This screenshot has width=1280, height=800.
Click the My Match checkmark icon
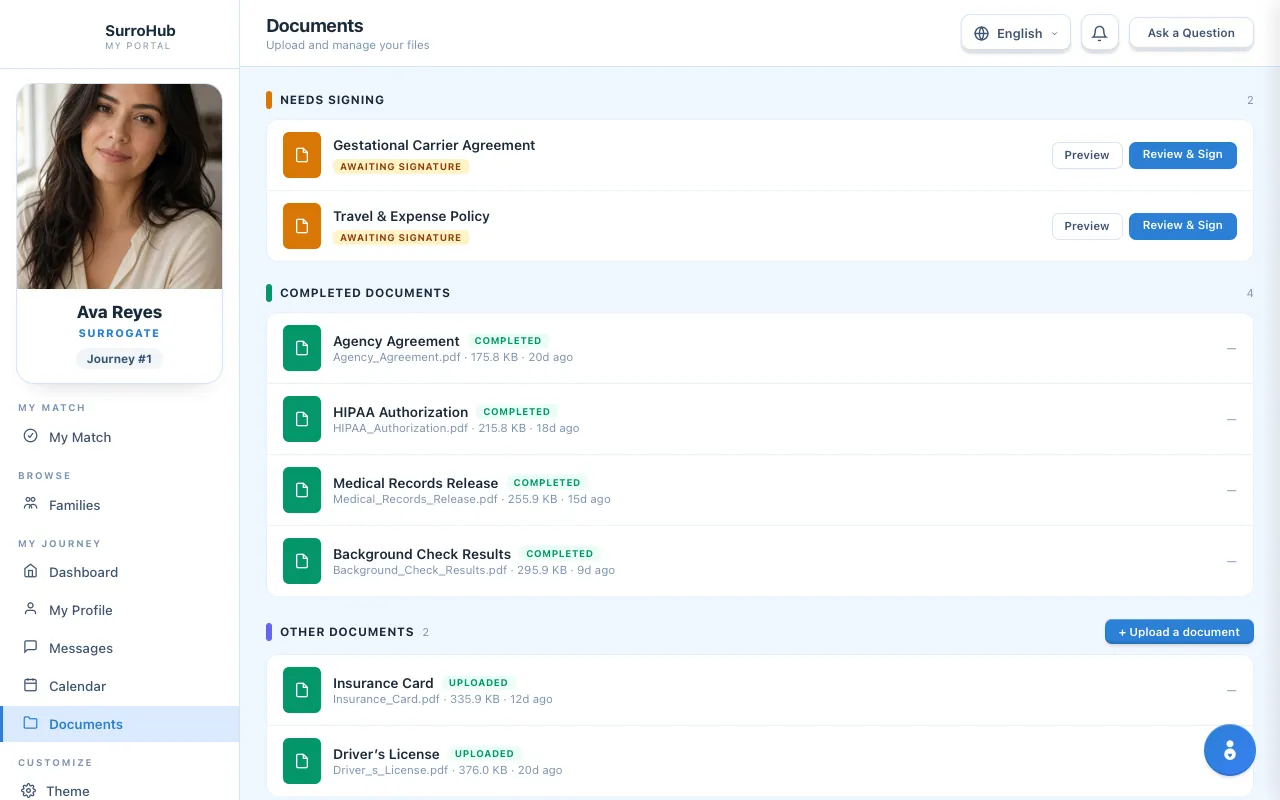point(30,436)
